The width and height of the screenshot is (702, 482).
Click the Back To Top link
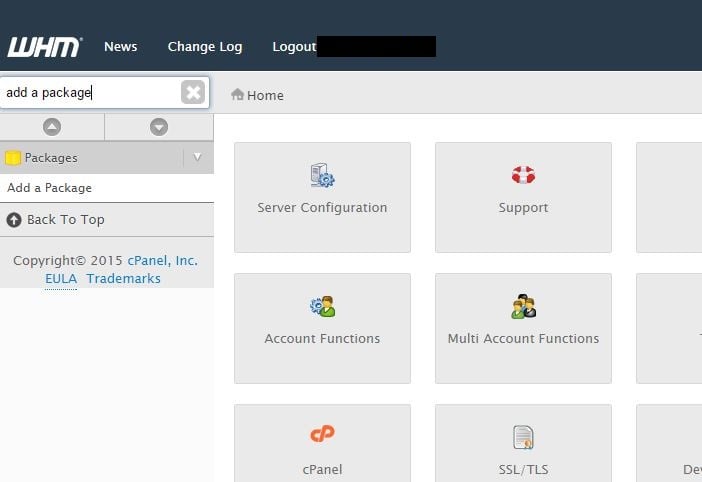tap(65, 220)
